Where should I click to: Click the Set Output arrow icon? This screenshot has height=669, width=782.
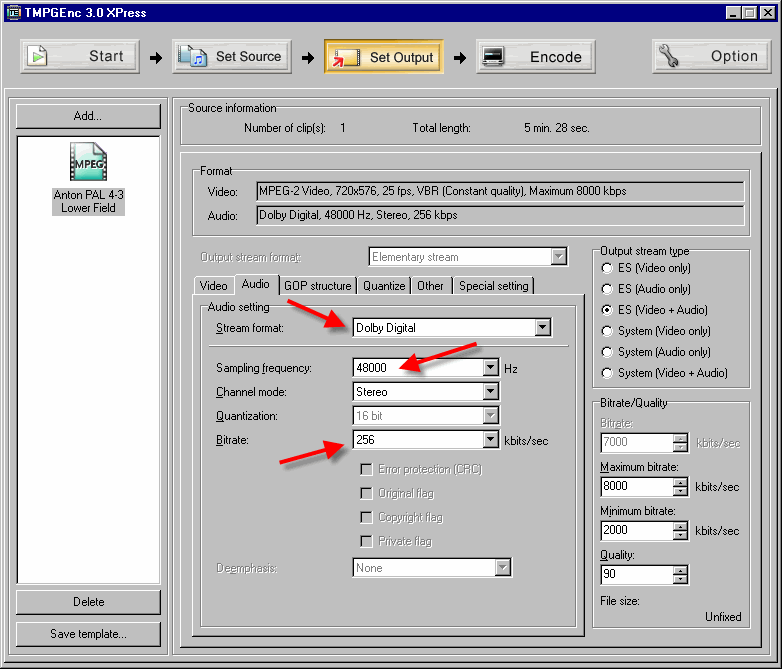(x=346, y=57)
